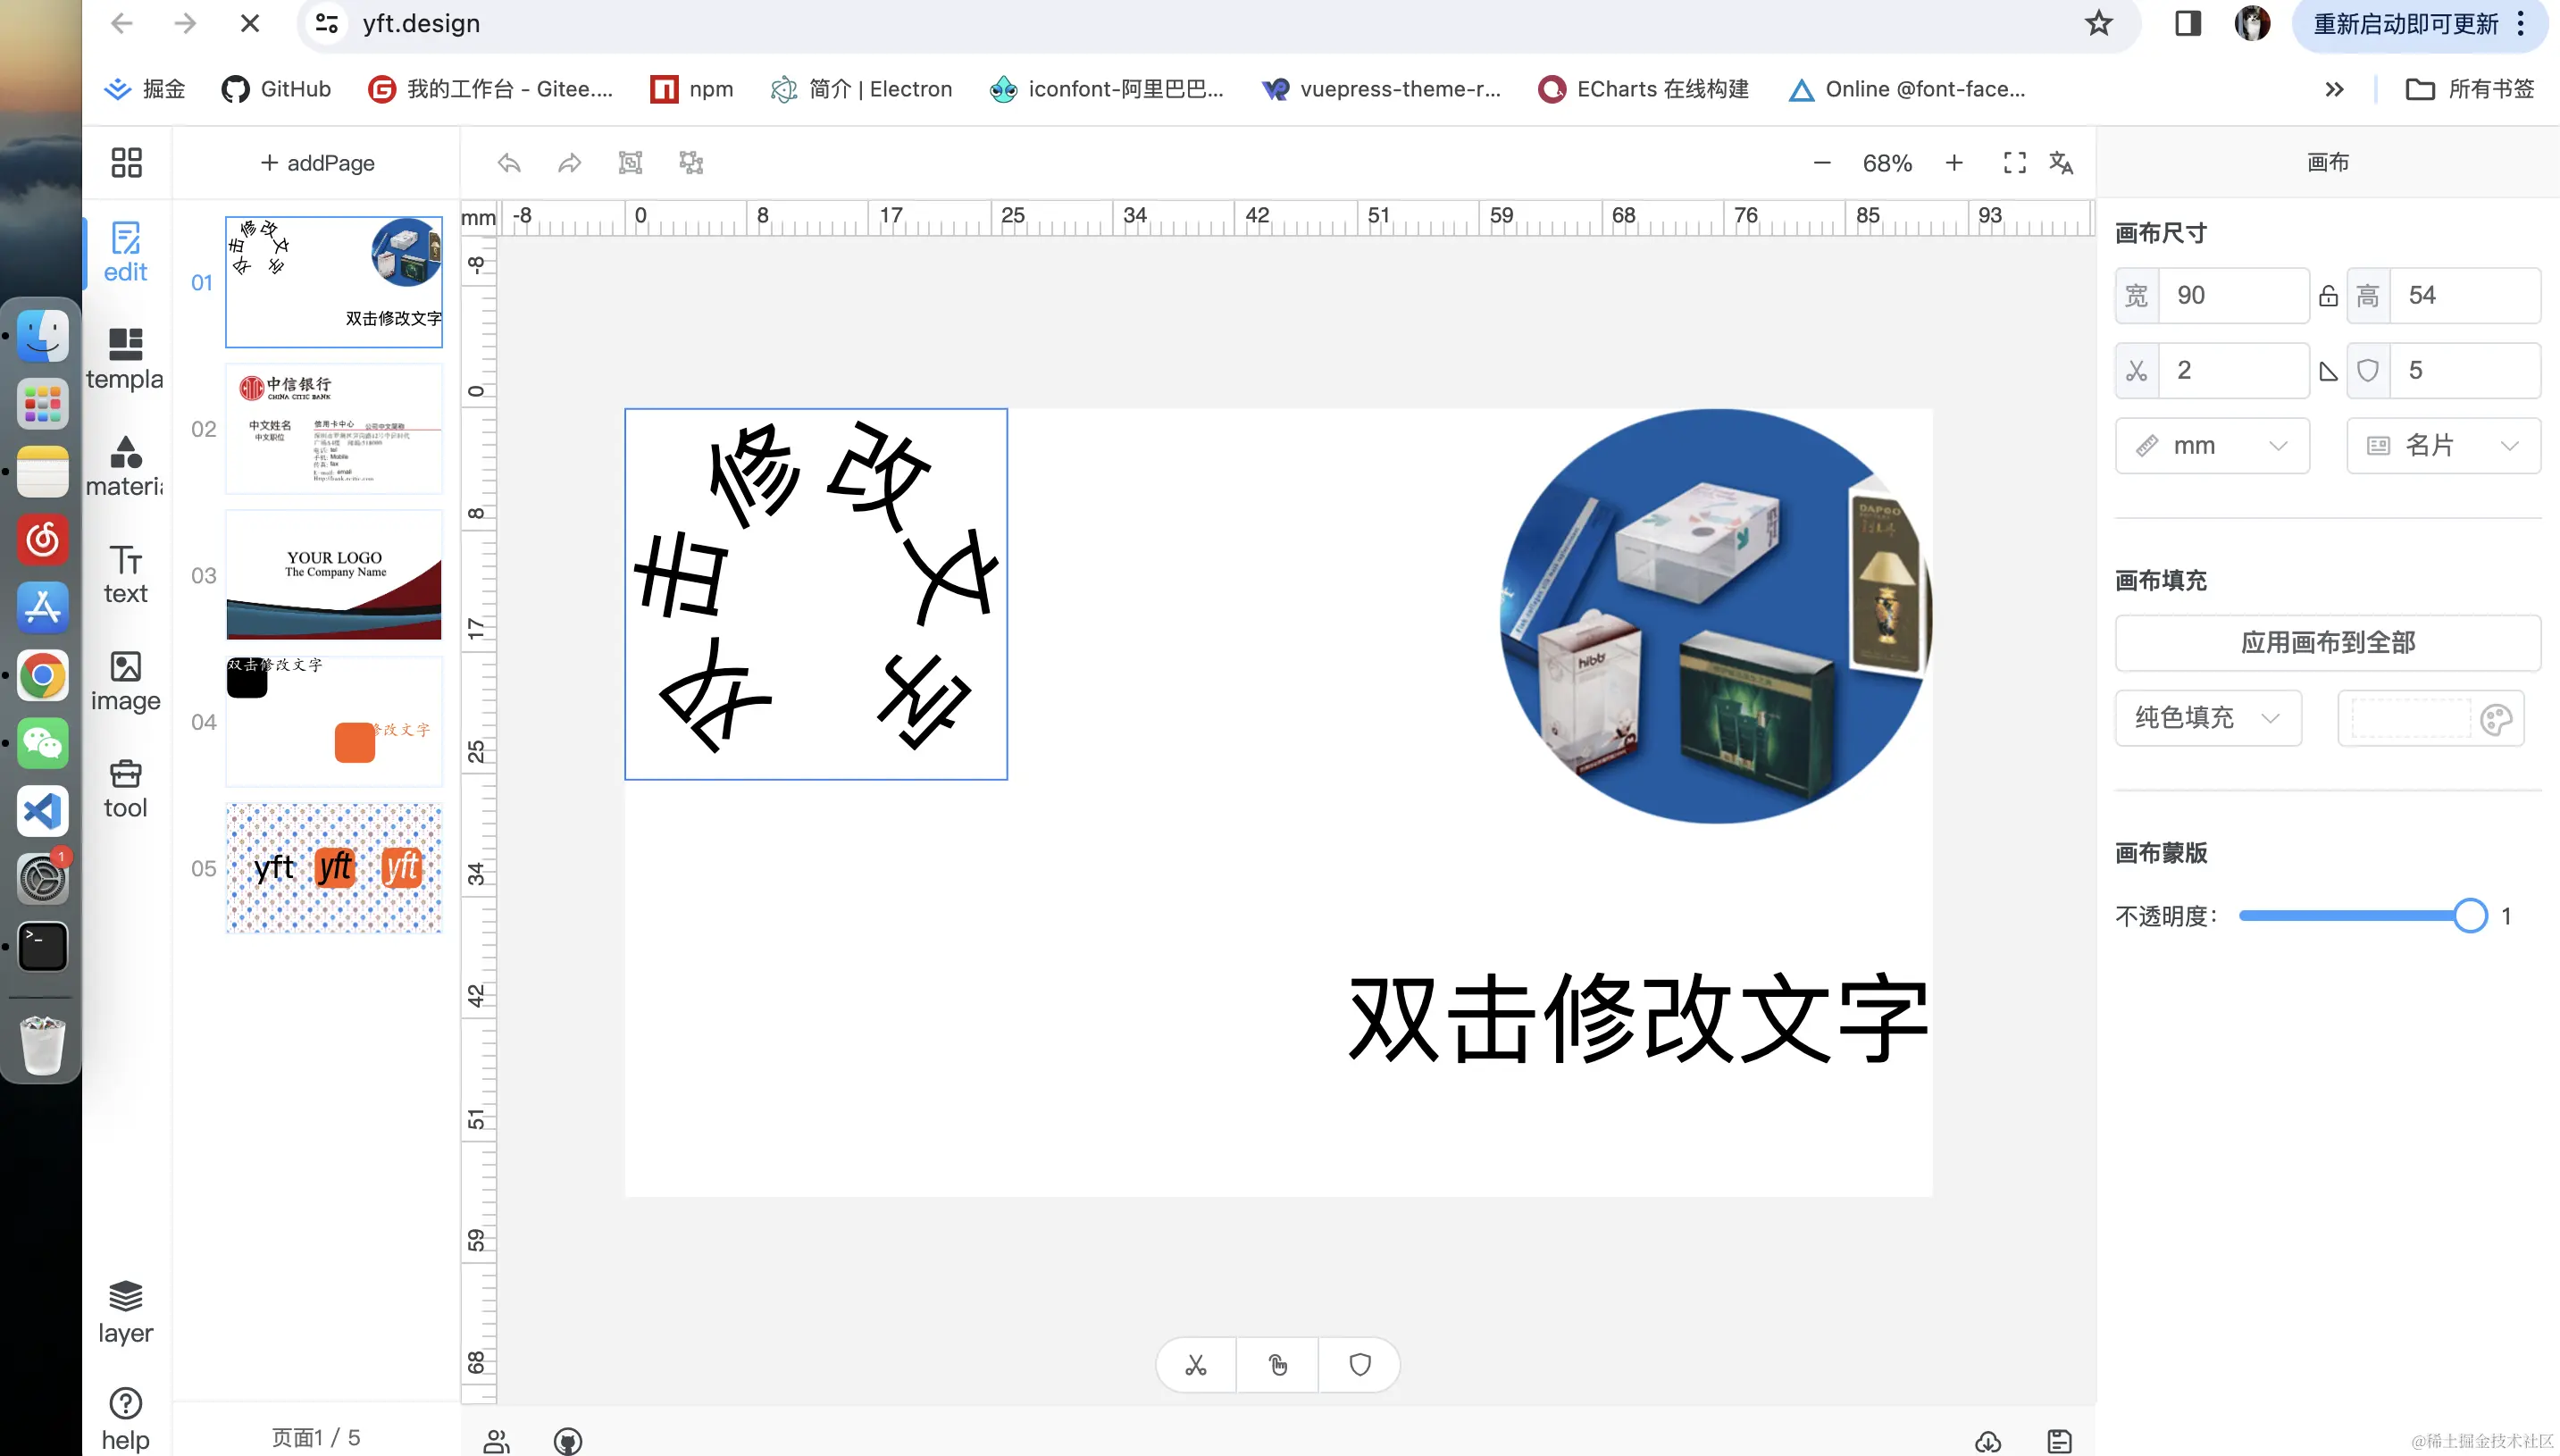This screenshot has height=1456, width=2560.
Task: Open the help section
Action: (125, 1420)
